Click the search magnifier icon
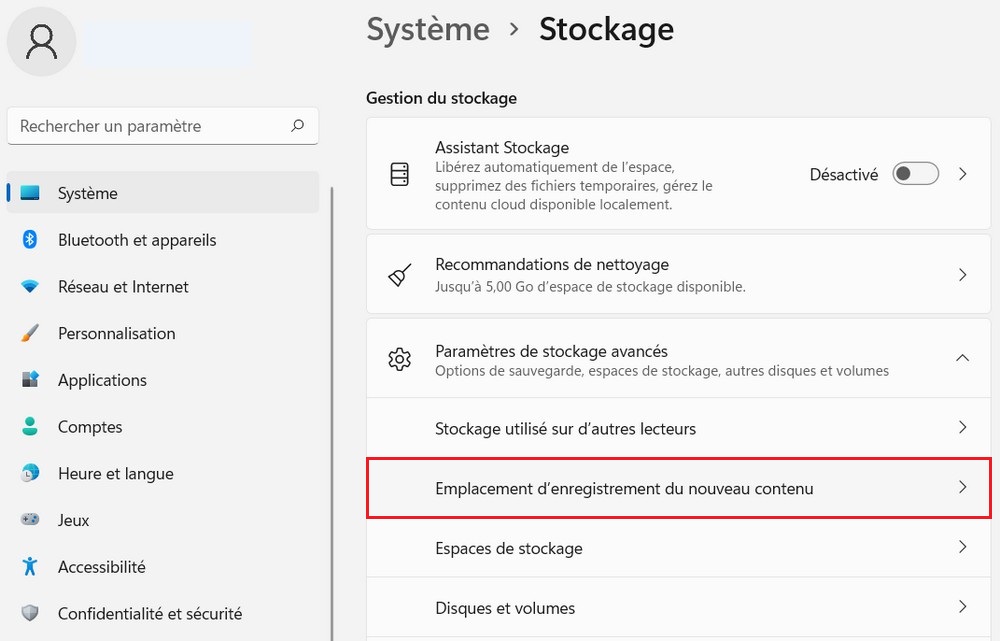 297,126
